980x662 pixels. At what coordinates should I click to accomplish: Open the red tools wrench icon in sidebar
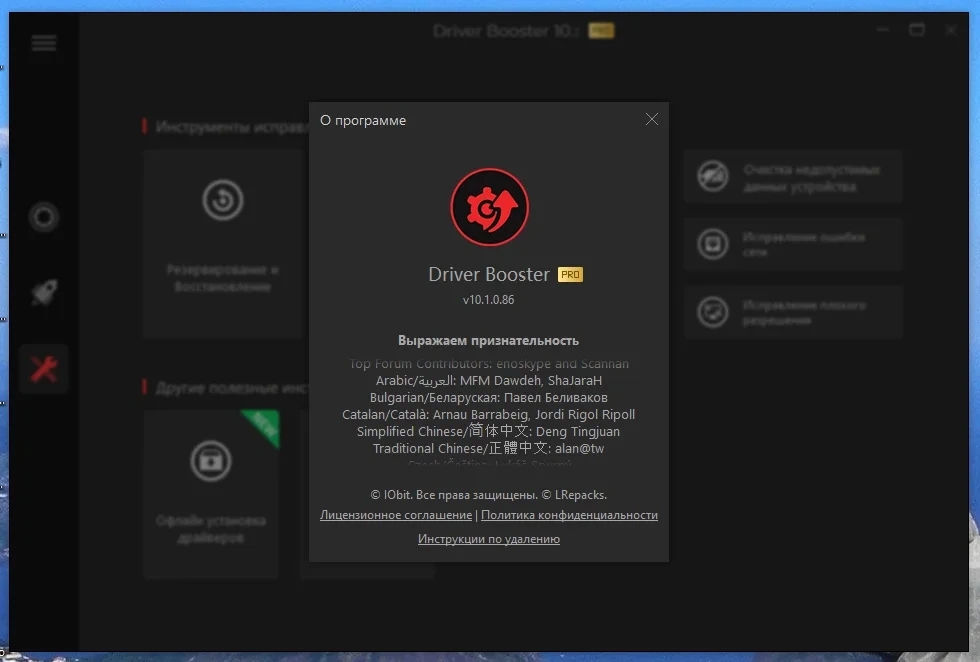[44, 369]
